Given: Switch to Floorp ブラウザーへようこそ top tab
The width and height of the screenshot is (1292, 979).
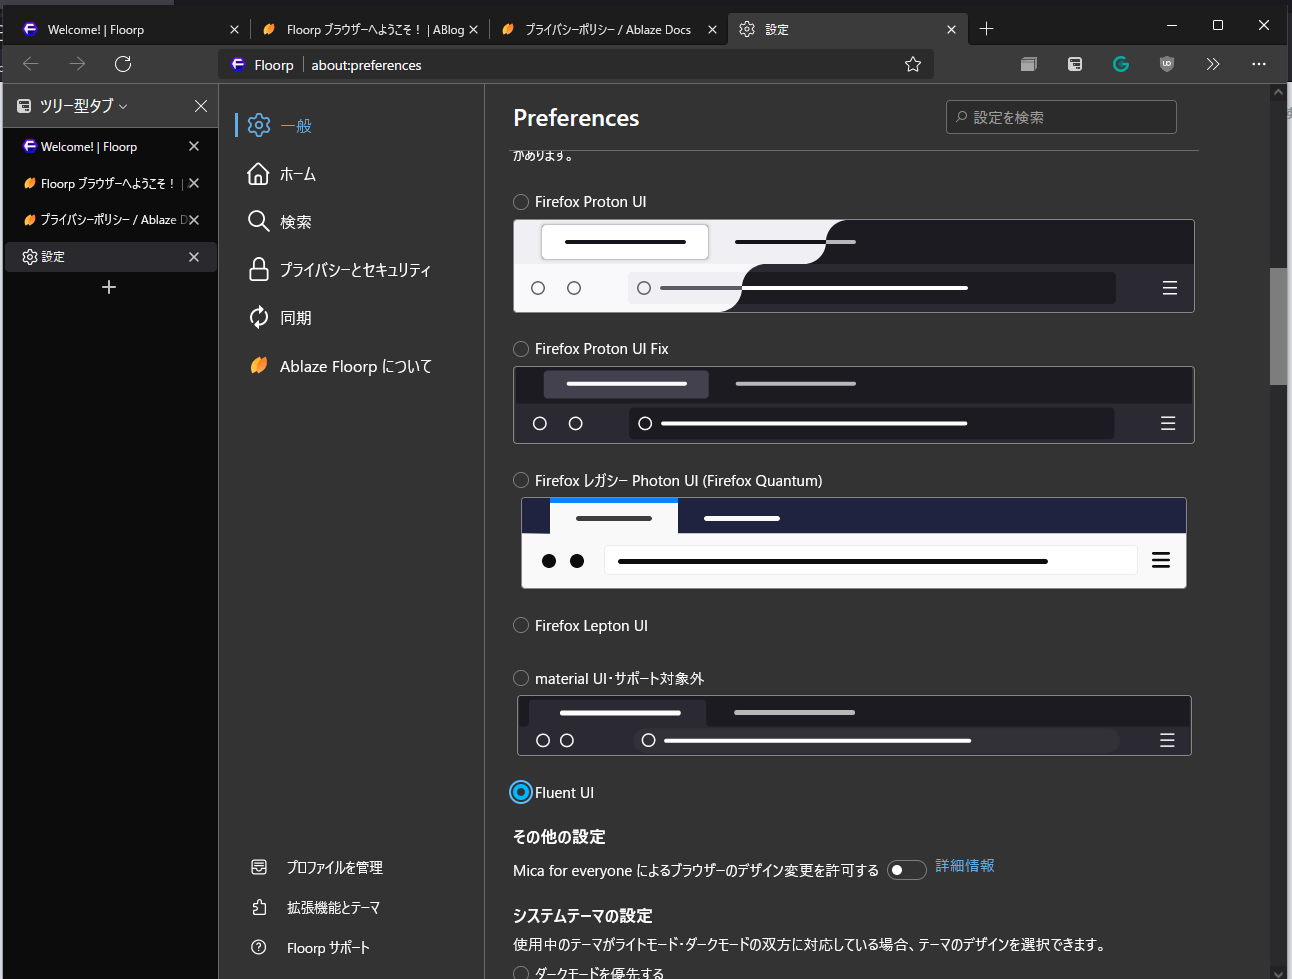Looking at the screenshot, I should (x=368, y=30).
